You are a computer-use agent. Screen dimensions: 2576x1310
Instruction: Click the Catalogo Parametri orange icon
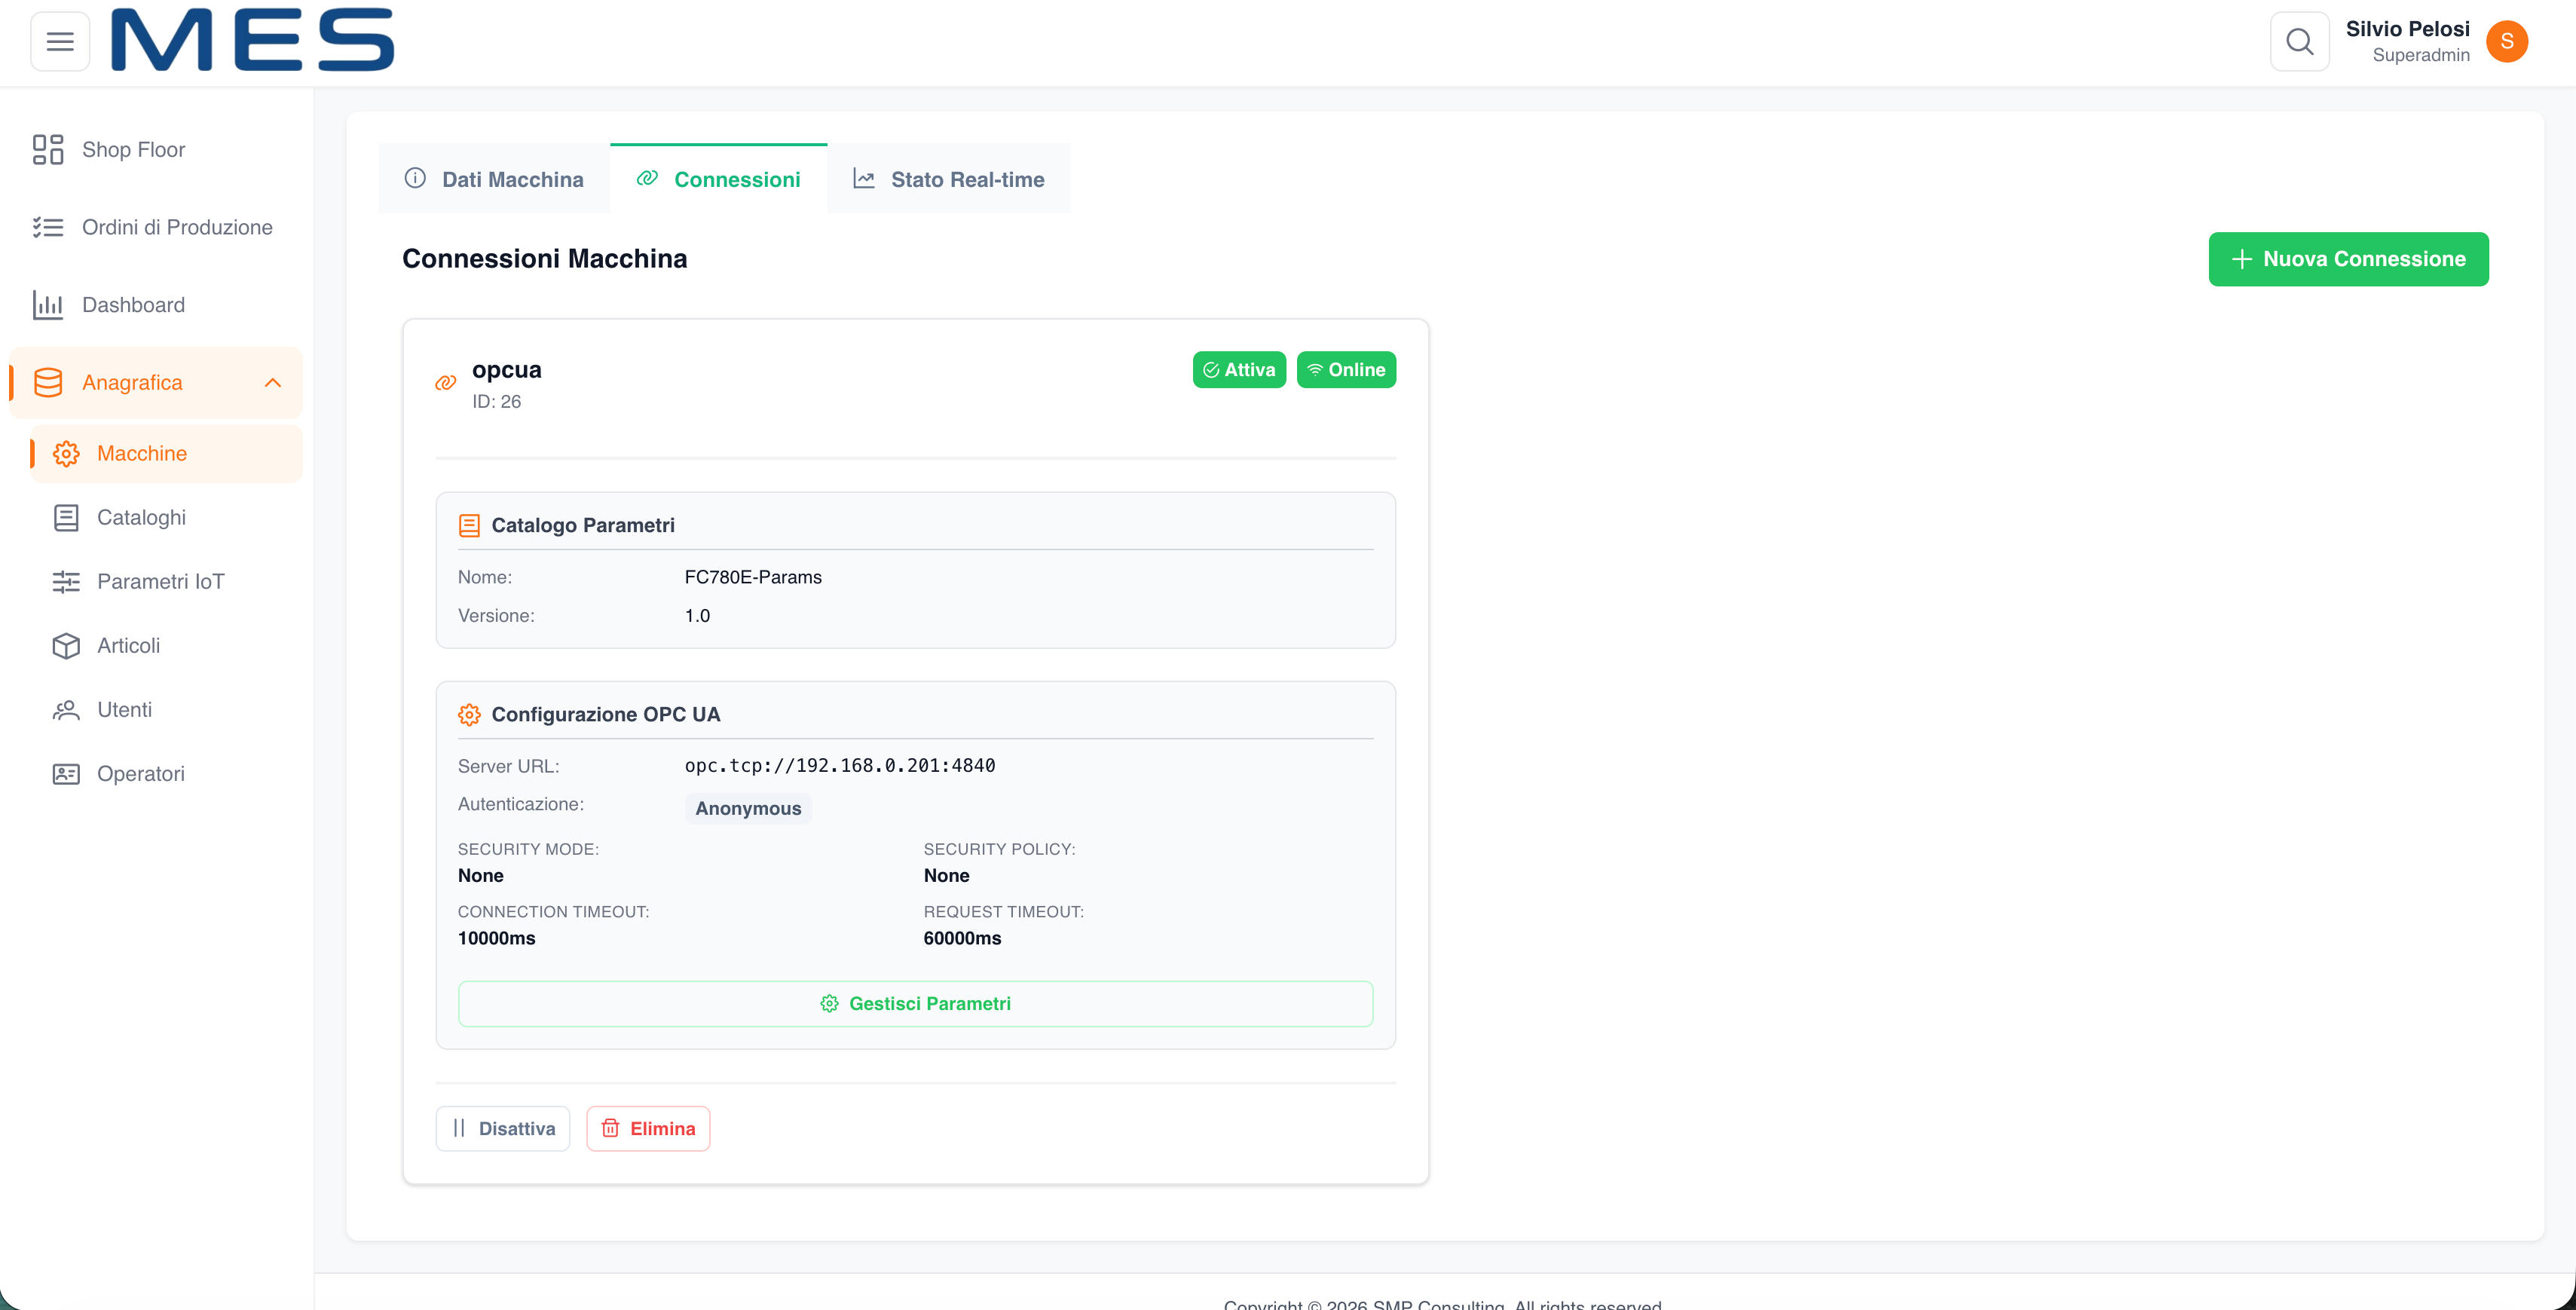coord(469,526)
